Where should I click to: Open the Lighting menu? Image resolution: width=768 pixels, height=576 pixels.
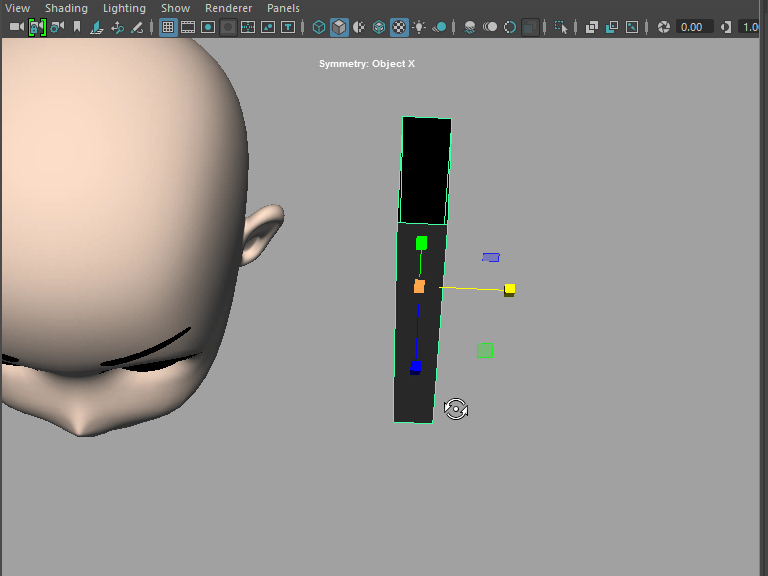click(124, 8)
